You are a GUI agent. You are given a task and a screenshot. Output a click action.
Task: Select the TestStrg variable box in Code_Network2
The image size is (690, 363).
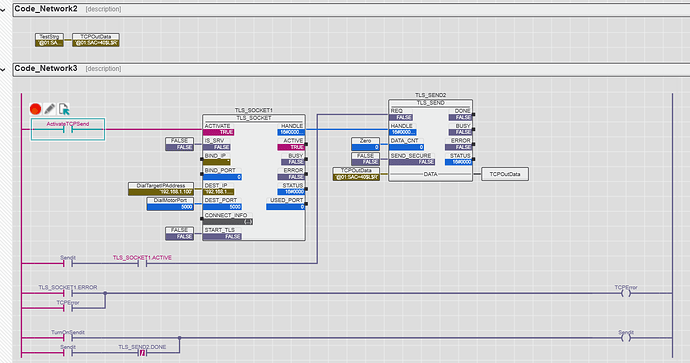pos(49,40)
